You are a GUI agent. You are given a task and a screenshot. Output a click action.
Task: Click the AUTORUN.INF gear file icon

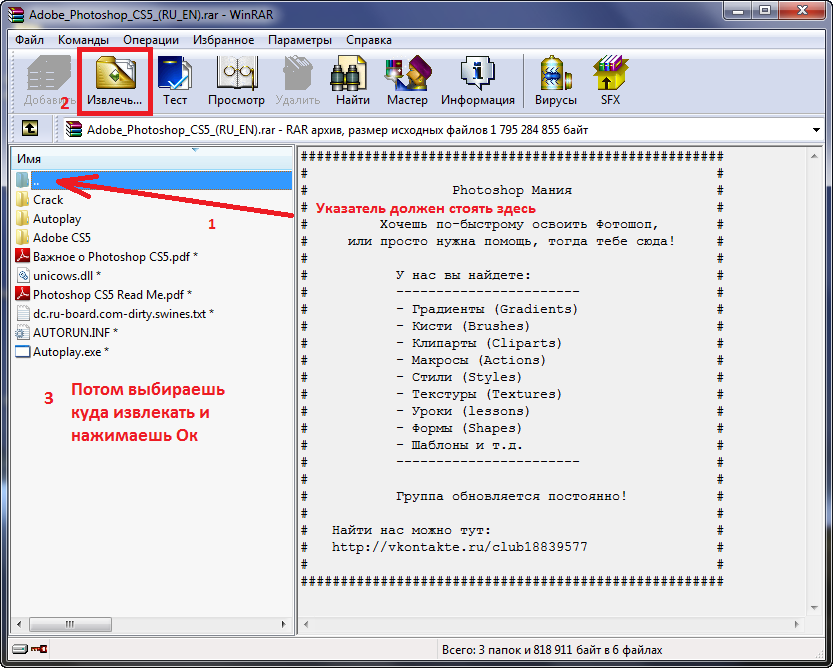pyautogui.click(x=22, y=333)
